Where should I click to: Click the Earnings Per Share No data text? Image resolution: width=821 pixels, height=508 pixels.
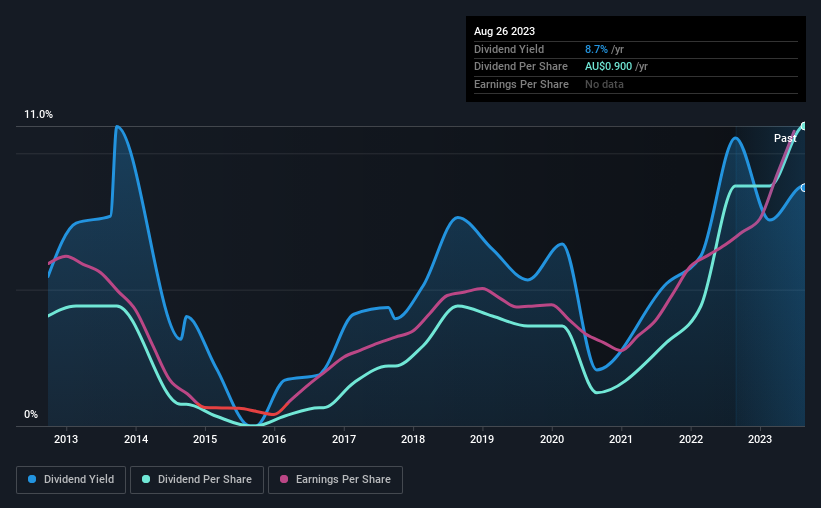(604, 84)
